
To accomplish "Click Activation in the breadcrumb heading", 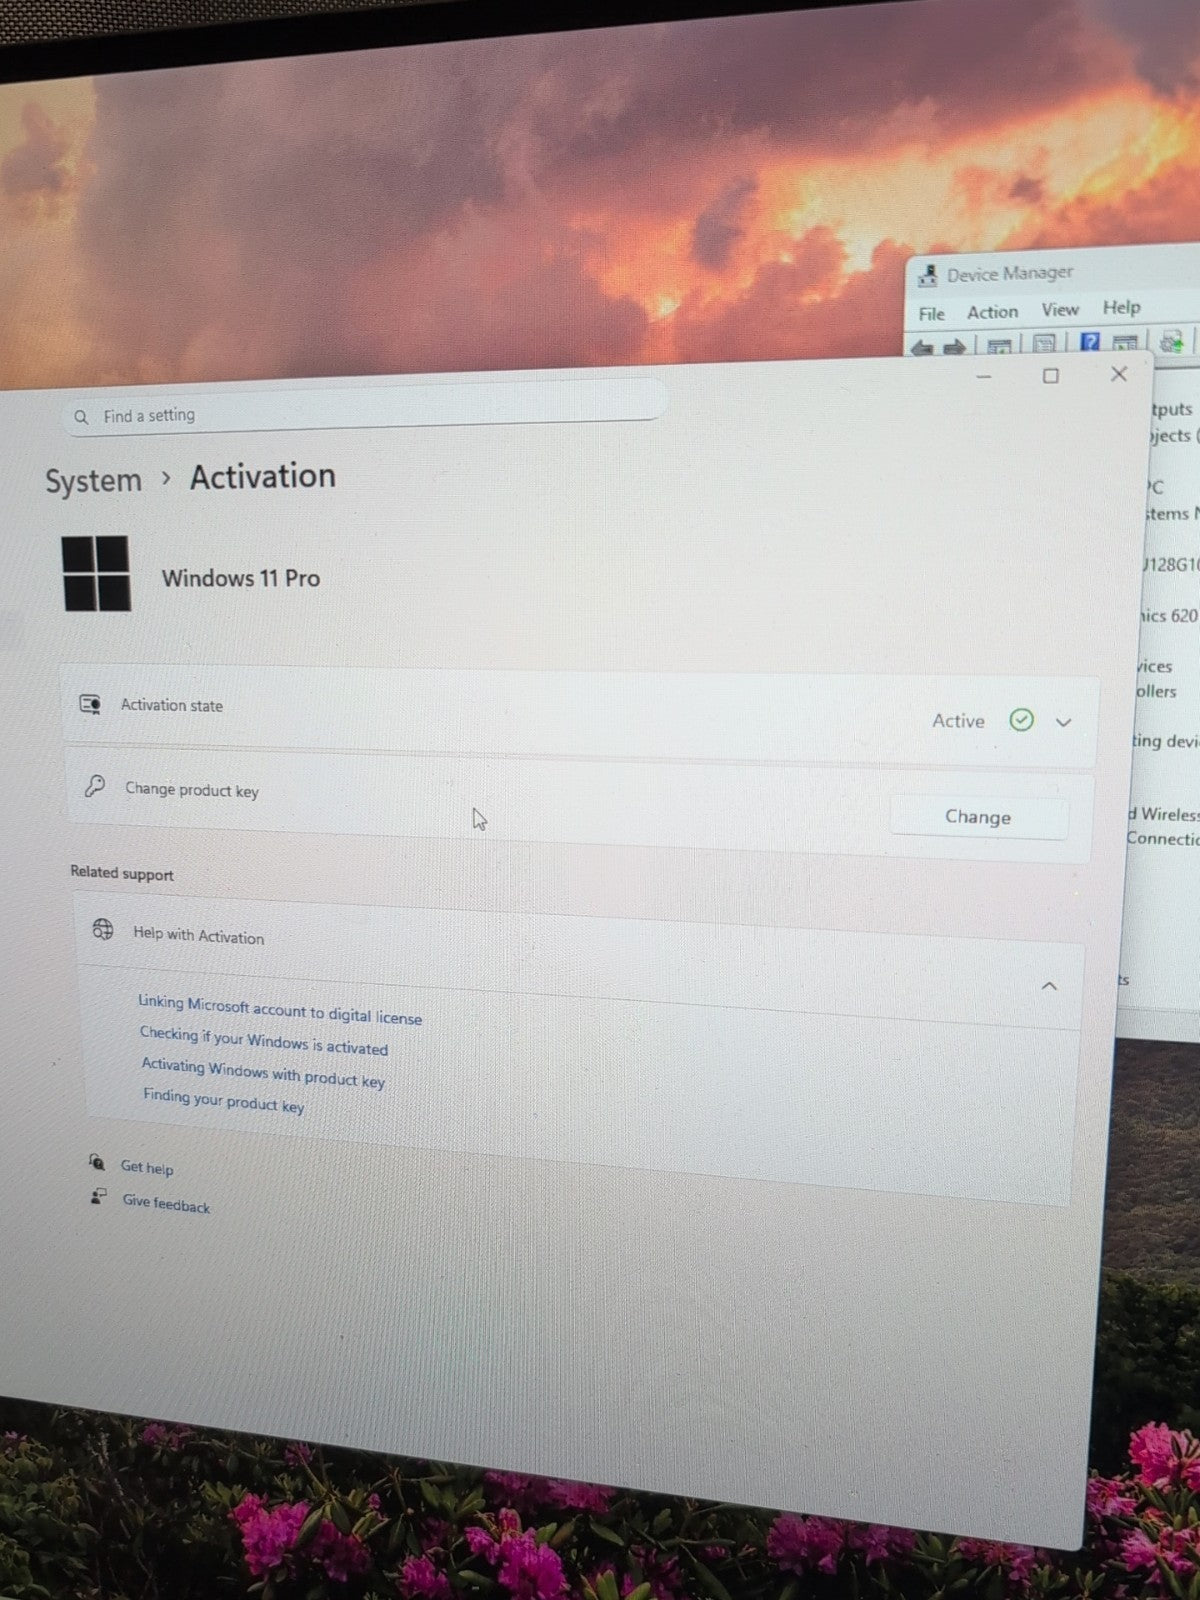I will click(263, 477).
